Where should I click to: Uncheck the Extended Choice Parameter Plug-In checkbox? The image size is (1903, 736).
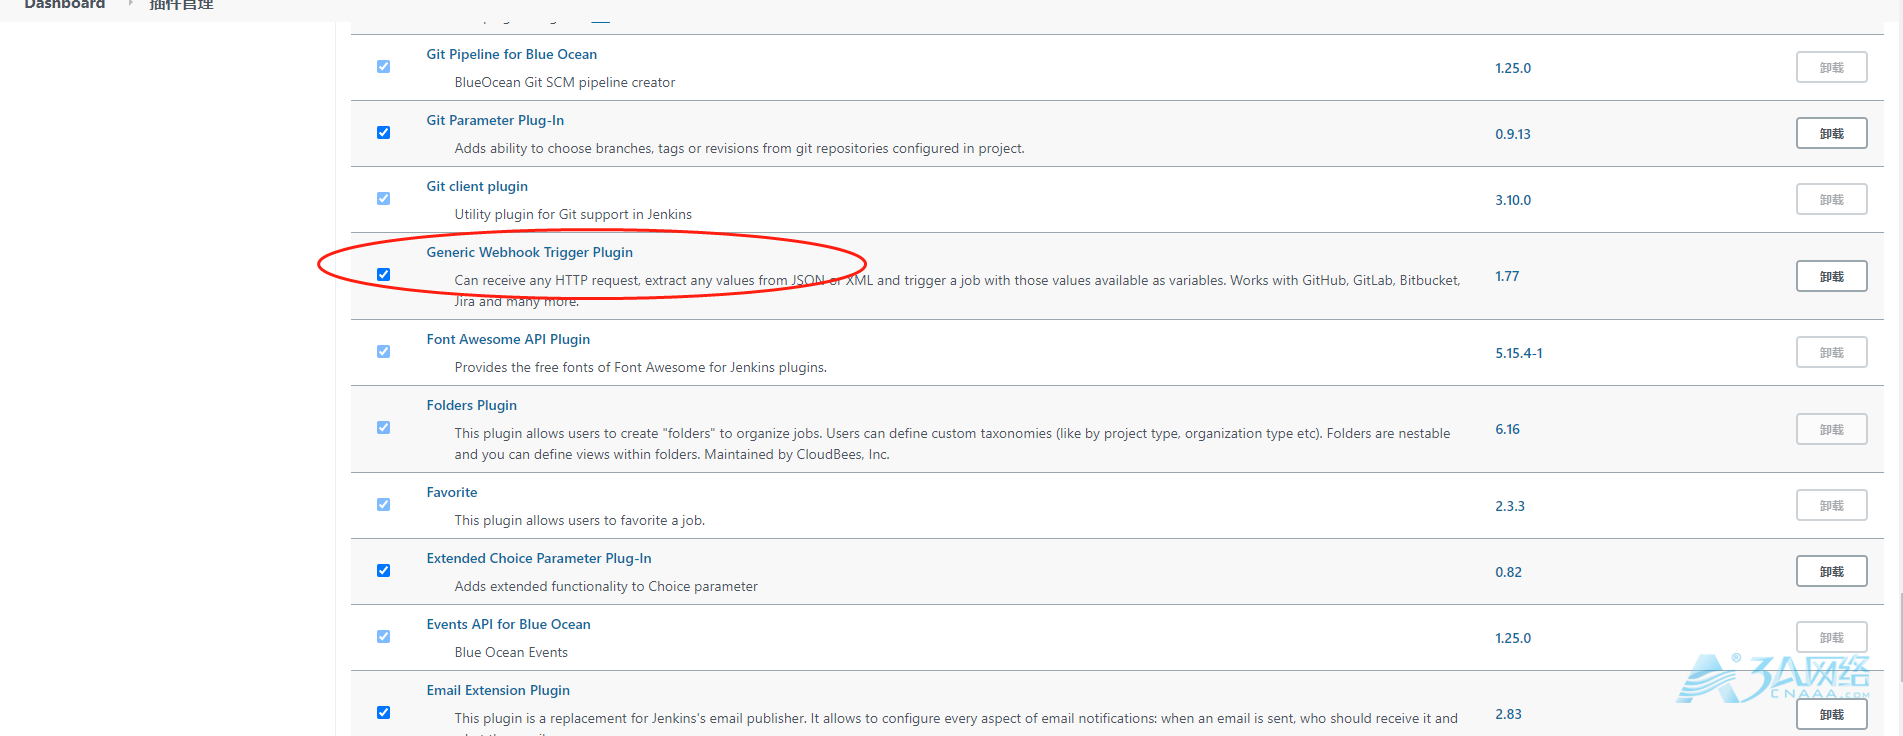[383, 571]
